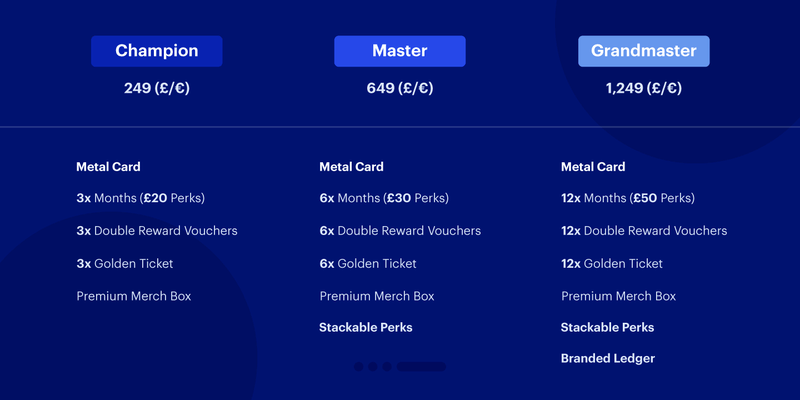Click 12x Double Reward Vouchers
800x400 pixels.
tap(644, 231)
